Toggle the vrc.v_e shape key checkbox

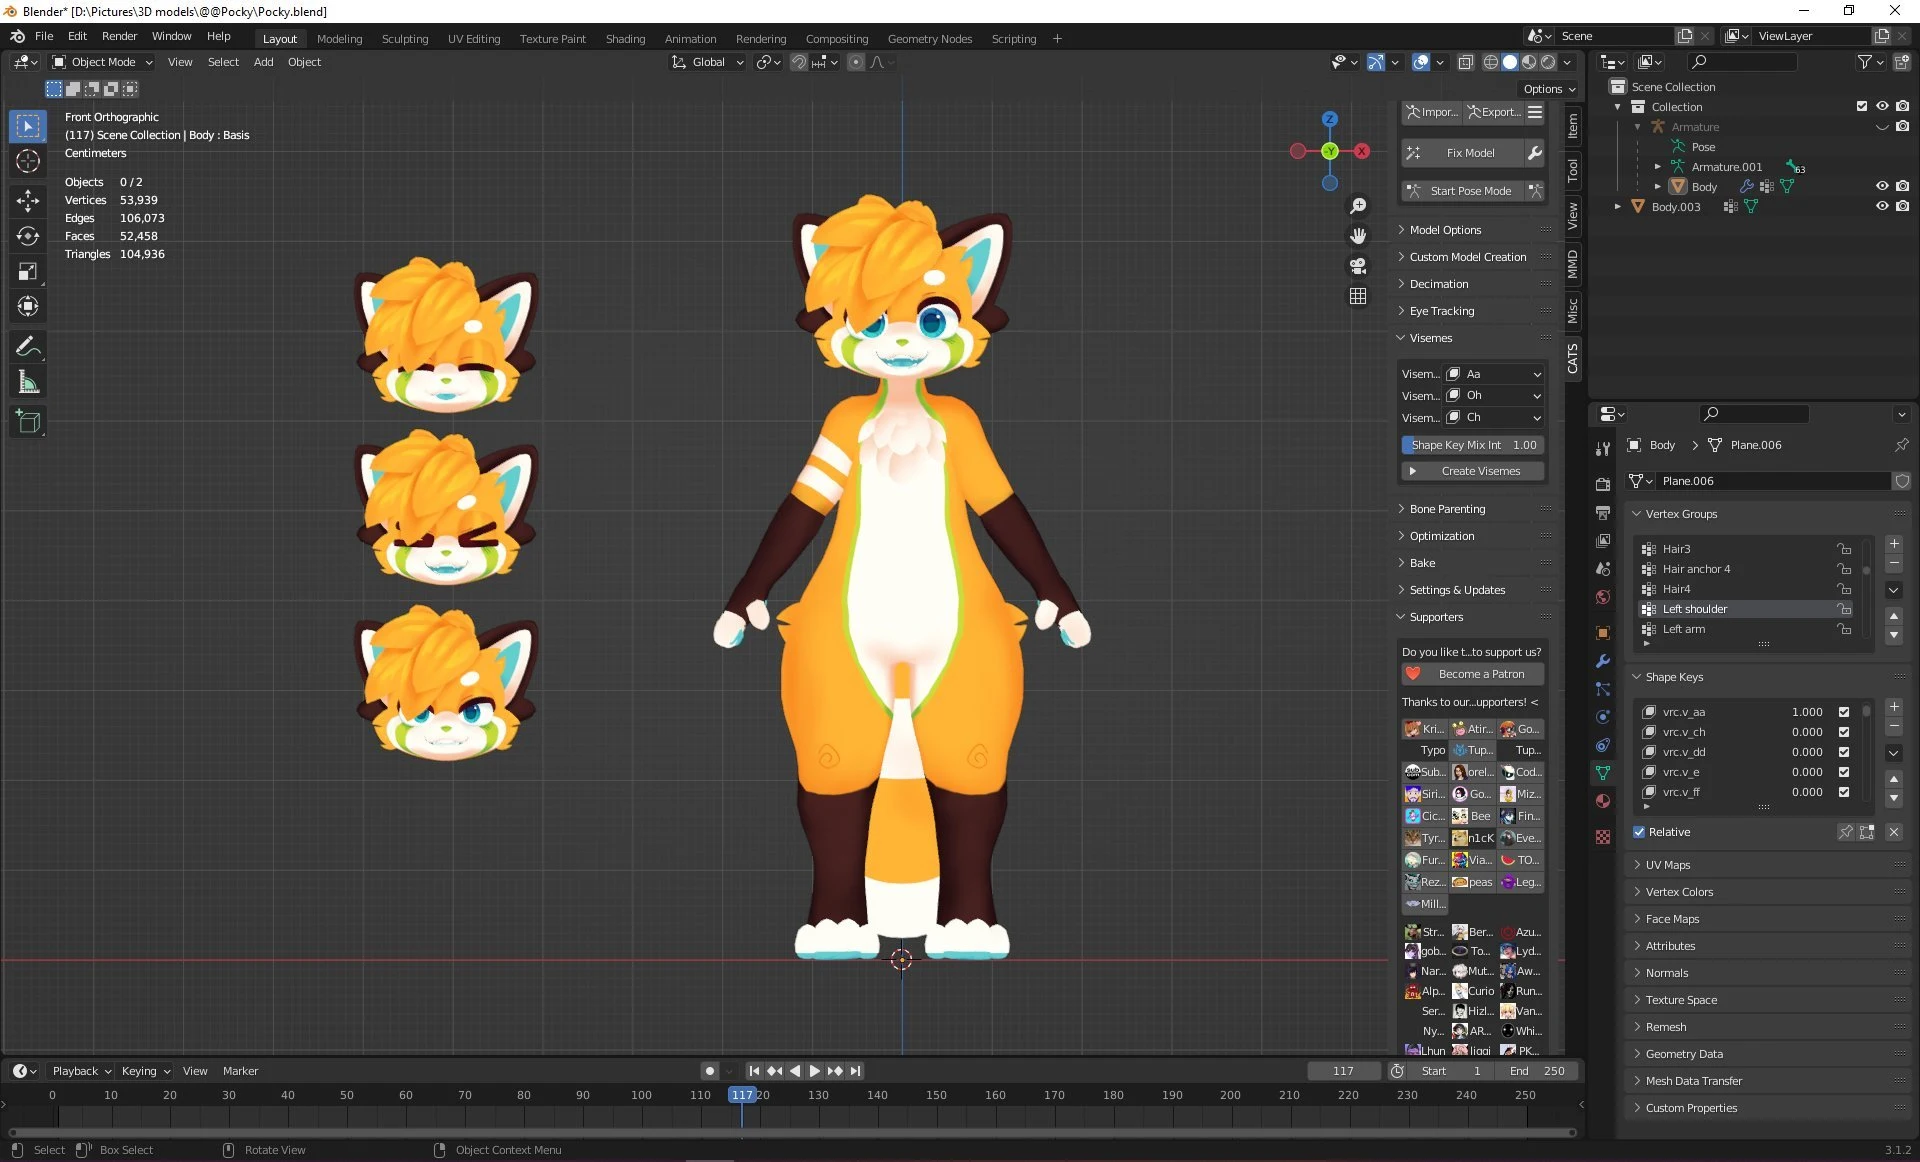[1844, 772]
